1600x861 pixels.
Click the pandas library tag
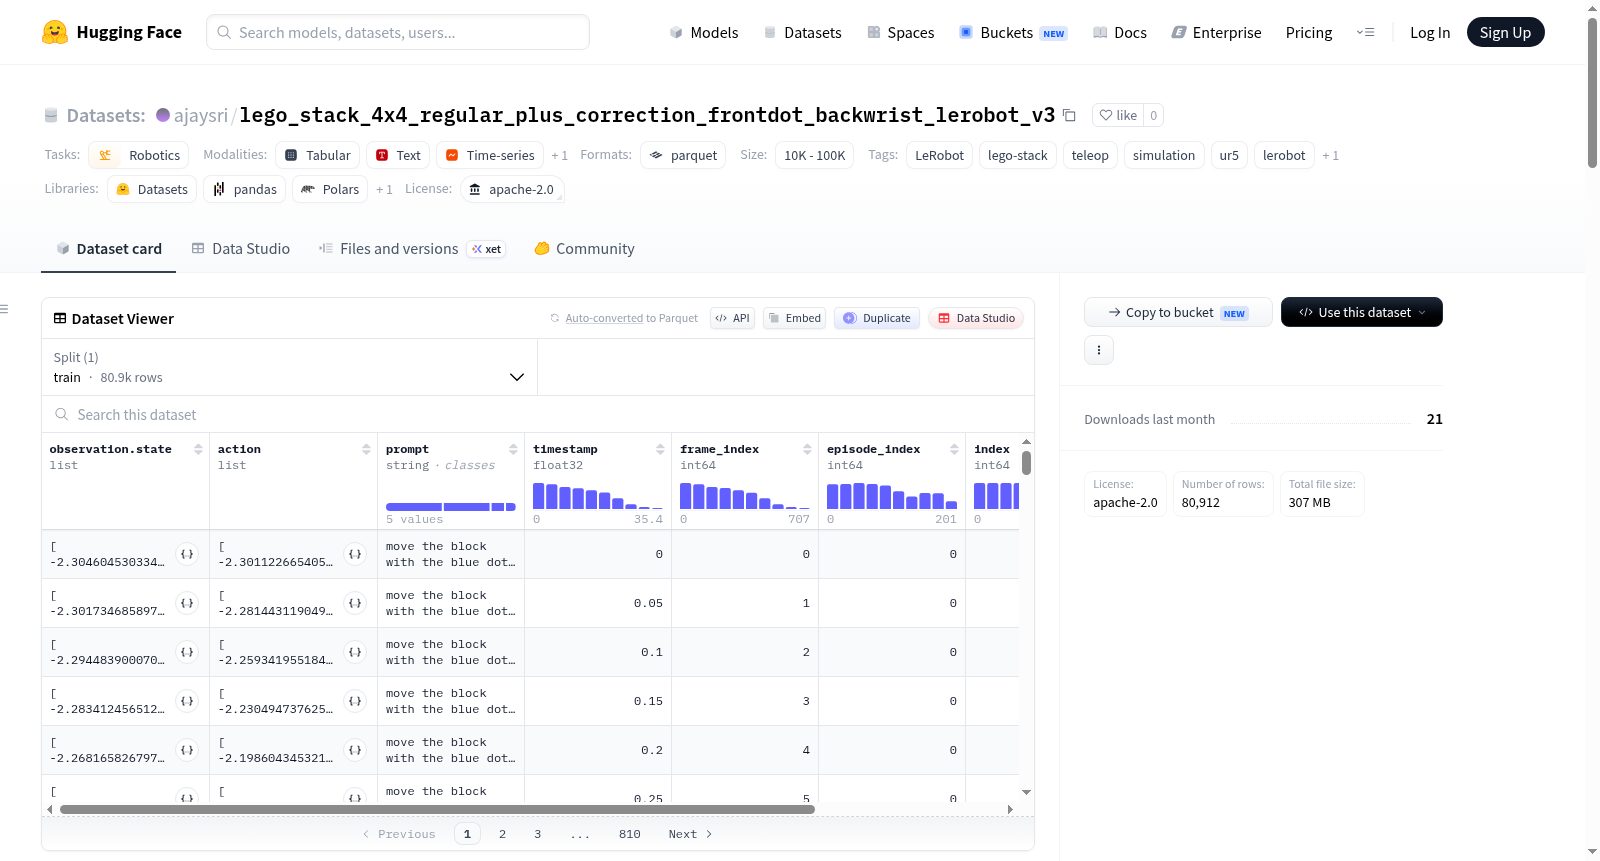point(245,189)
